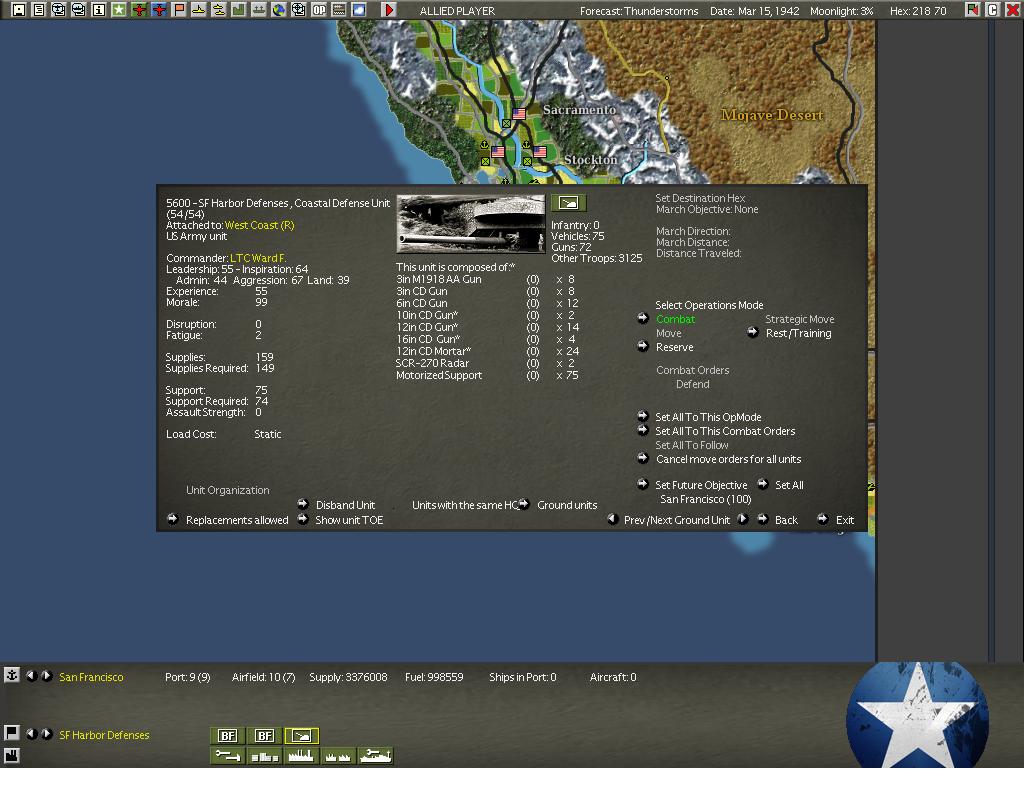The height and width of the screenshot is (786, 1024).
Task: Click the red X exit game icon
Action: tap(1012, 10)
